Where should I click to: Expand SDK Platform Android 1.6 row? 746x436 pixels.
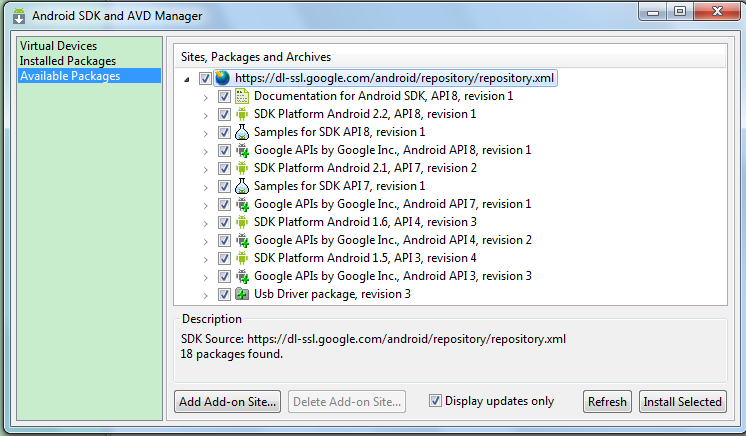click(206, 224)
